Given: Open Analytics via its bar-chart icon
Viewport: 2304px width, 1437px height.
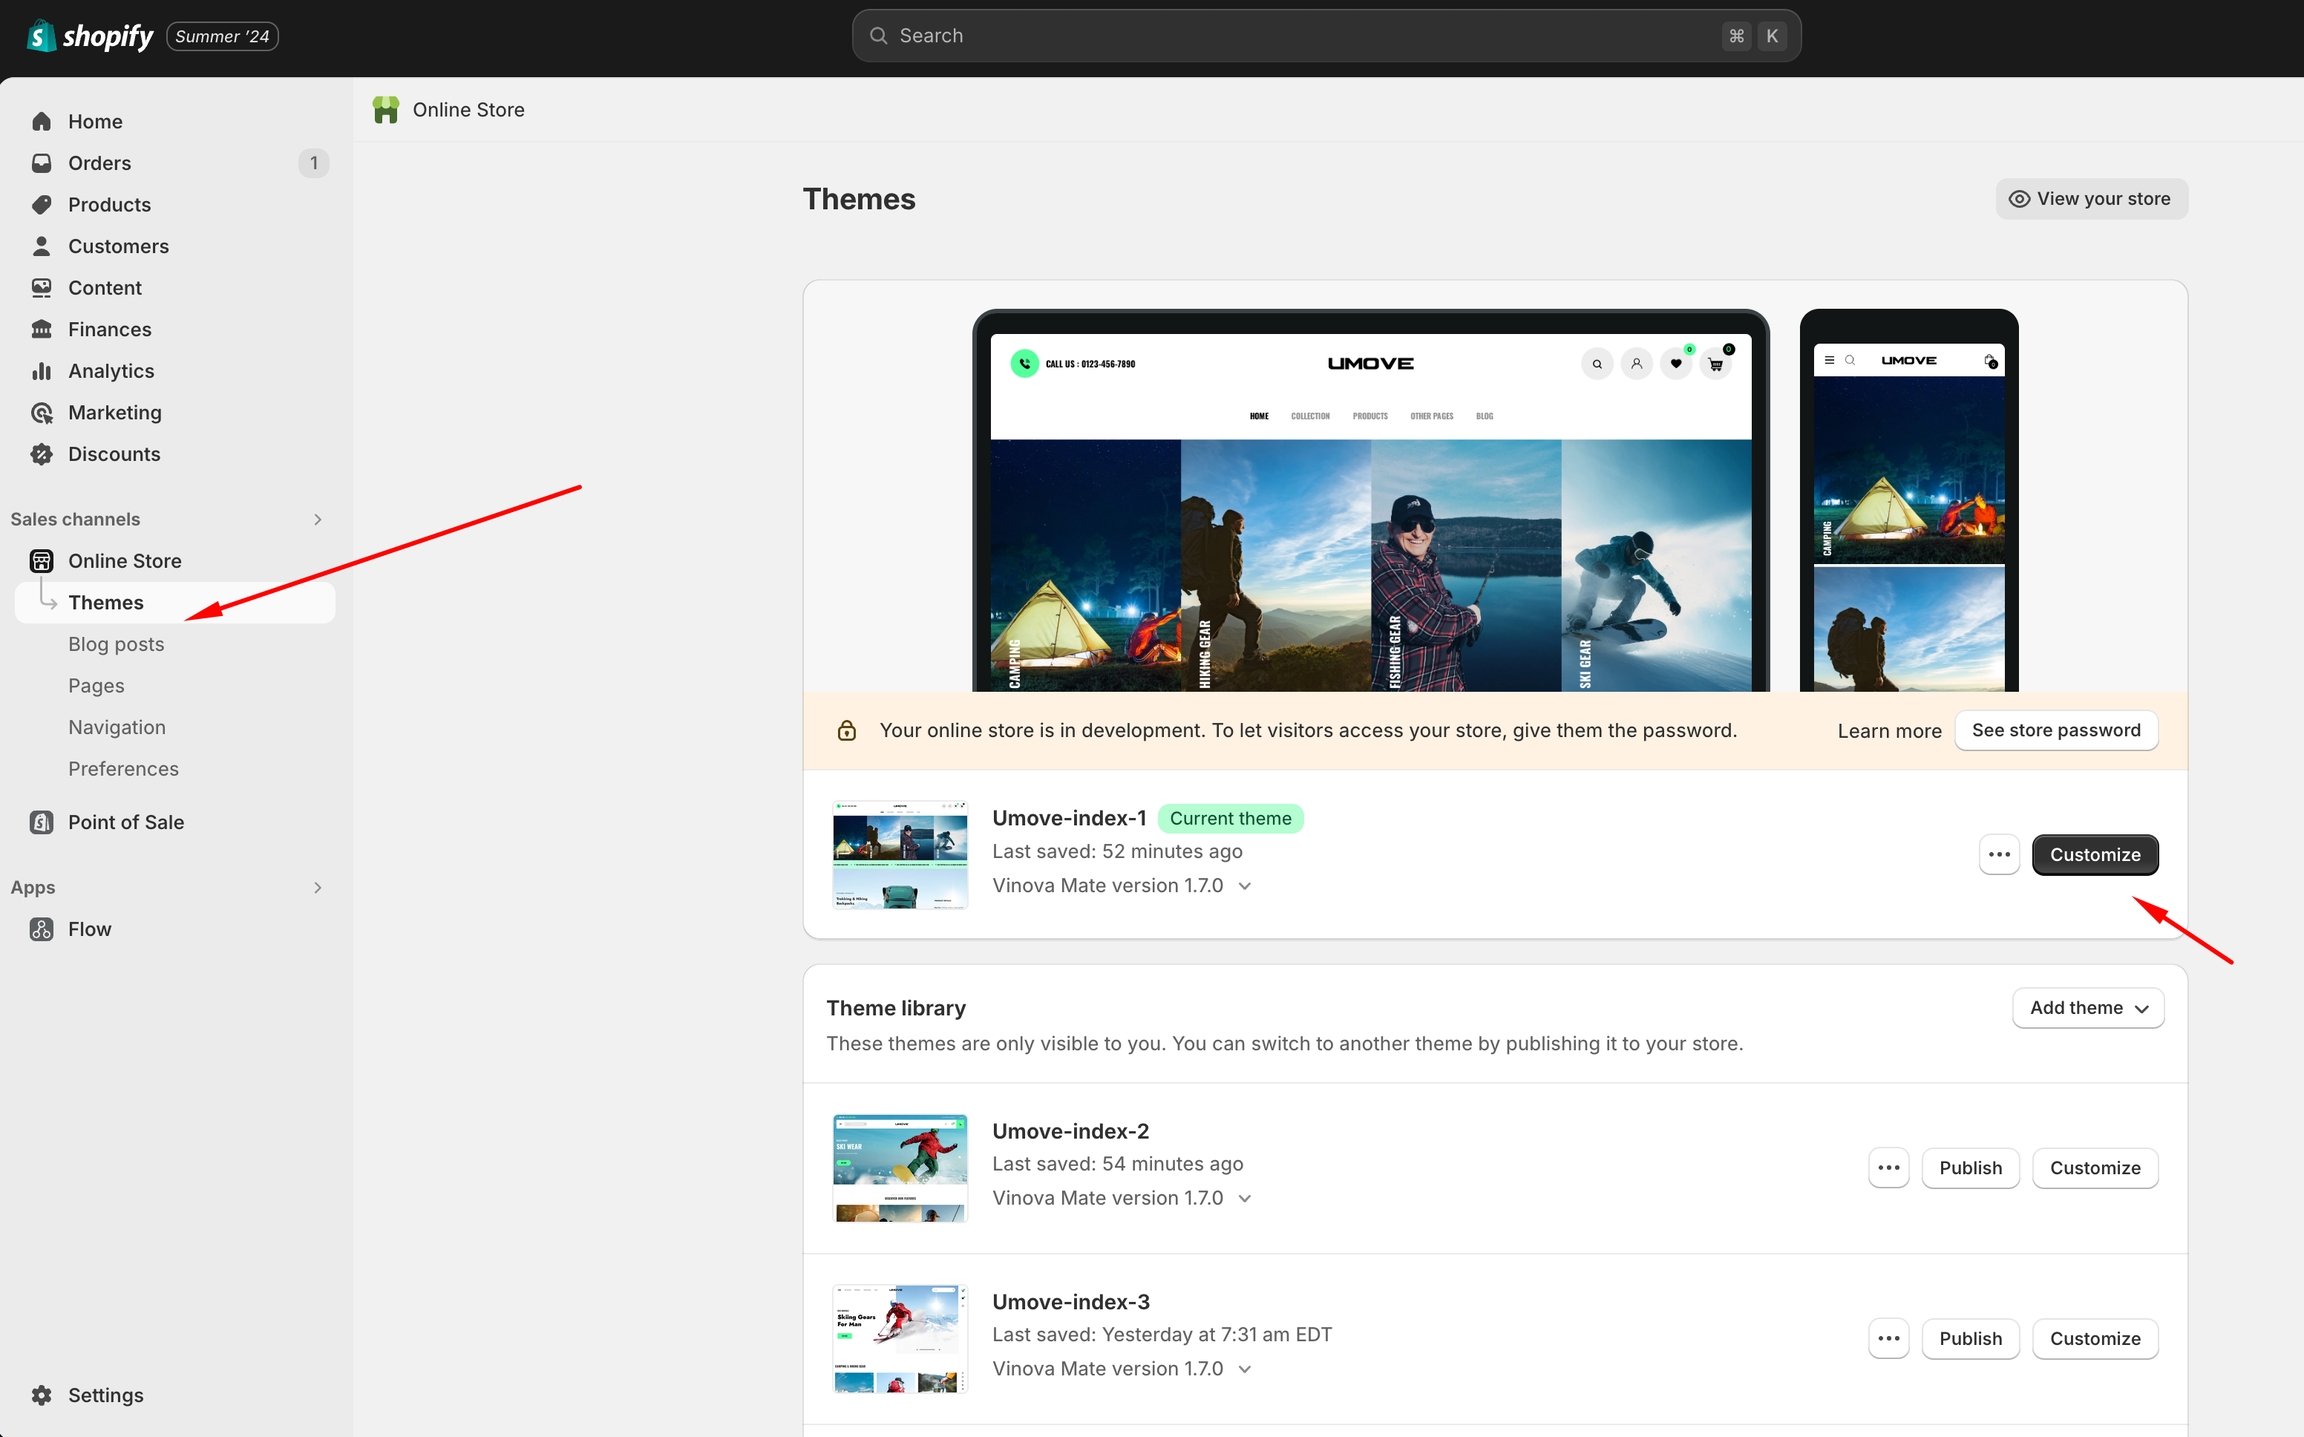Looking at the screenshot, I should click(41, 371).
